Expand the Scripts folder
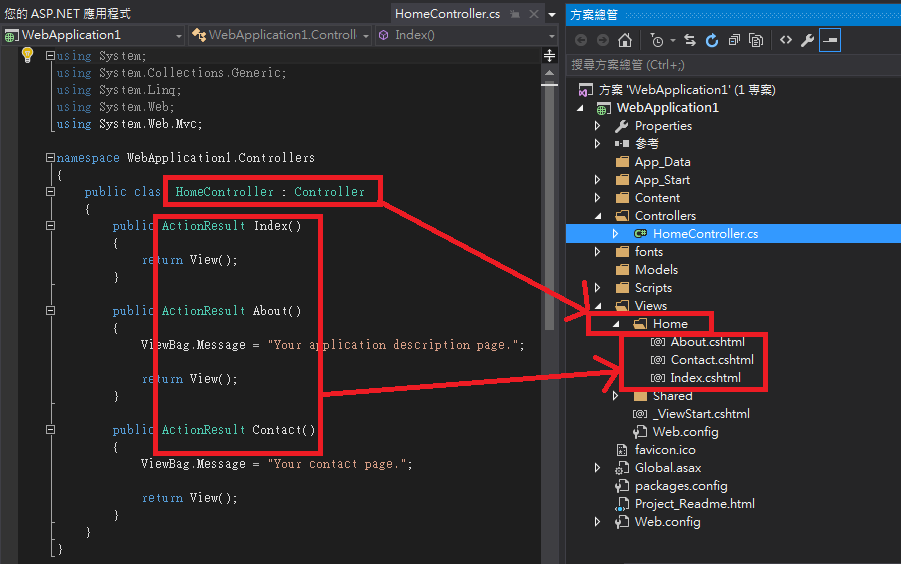Image resolution: width=901 pixels, height=564 pixels. click(598, 288)
